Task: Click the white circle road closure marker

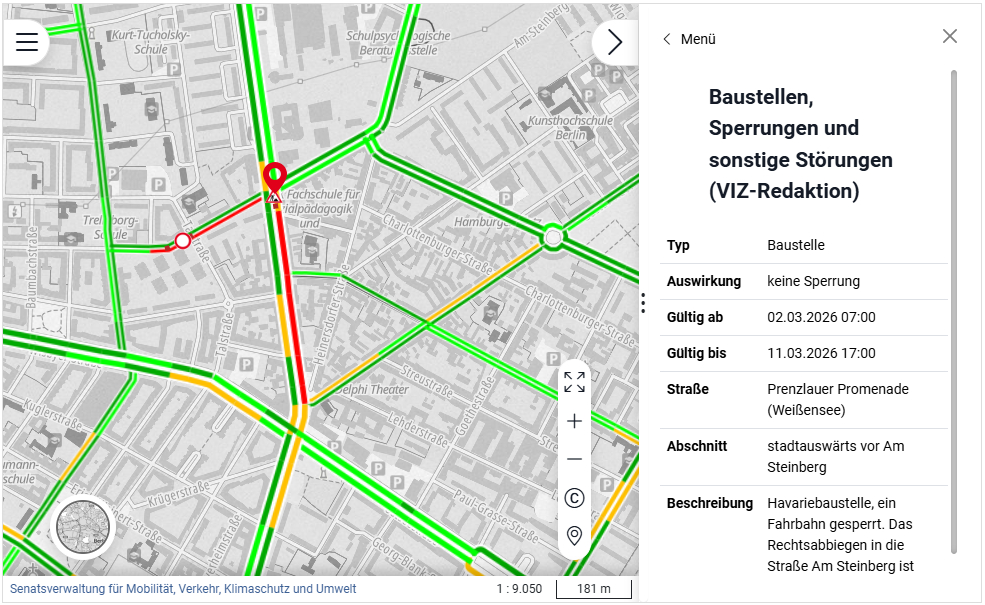Action: pyautogui.click(x=183, y=240)
